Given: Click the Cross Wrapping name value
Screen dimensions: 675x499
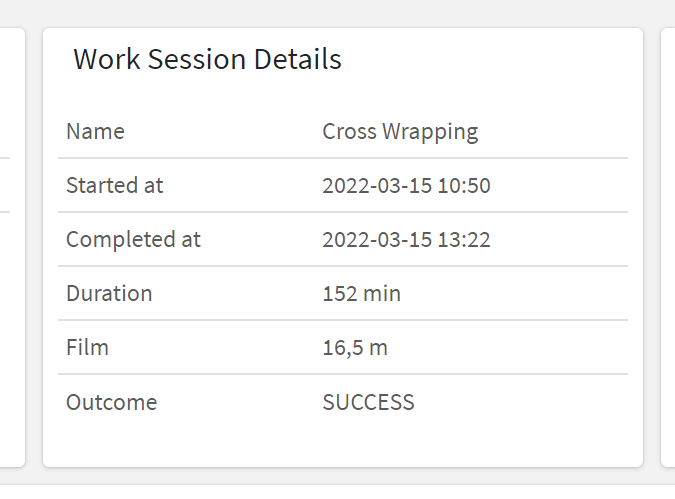Looking at the screenshot, I should (400, 132).
